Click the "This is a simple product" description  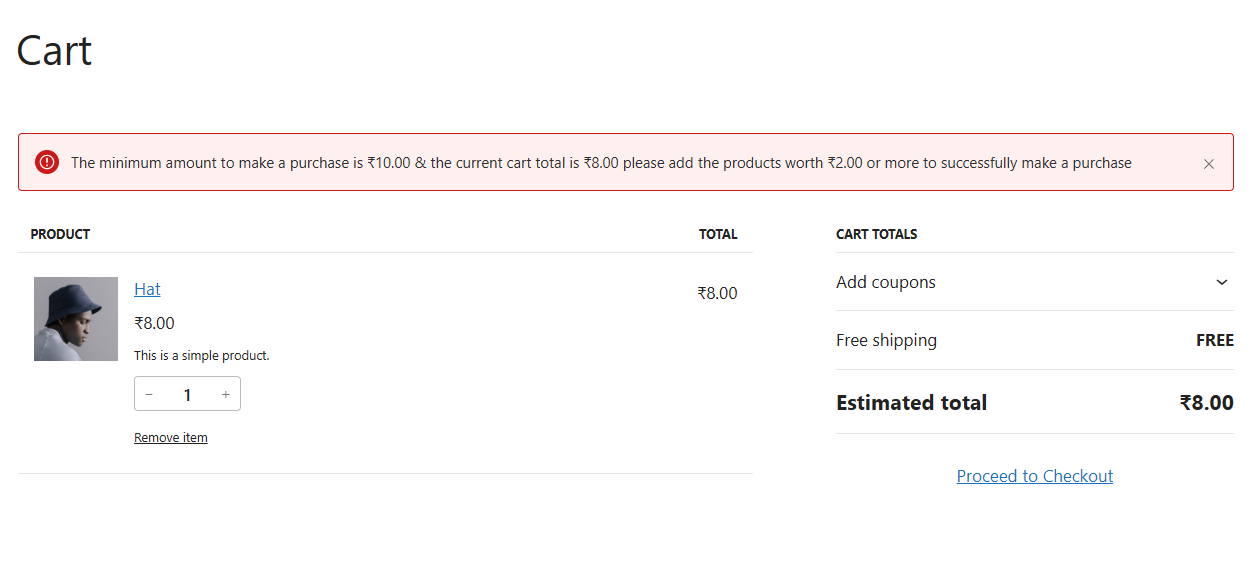202,356
